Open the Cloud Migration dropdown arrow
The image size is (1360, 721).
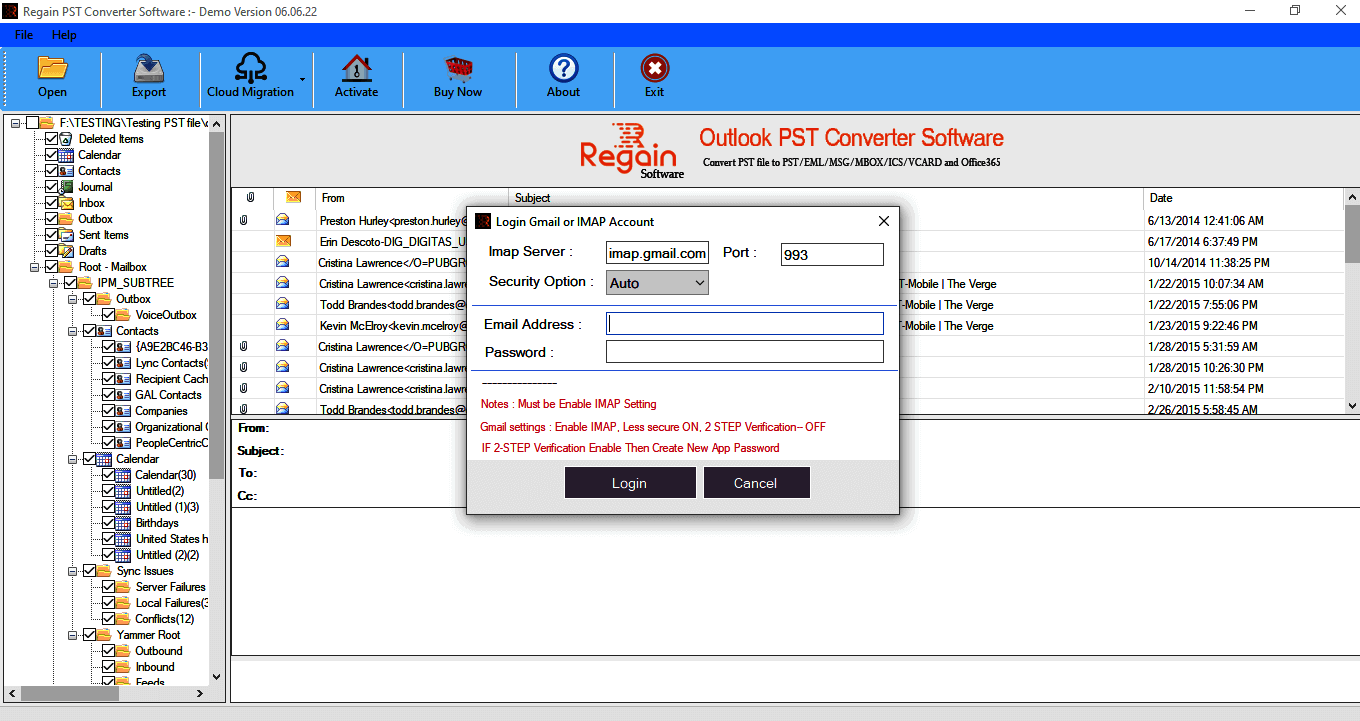click(302, 78)
